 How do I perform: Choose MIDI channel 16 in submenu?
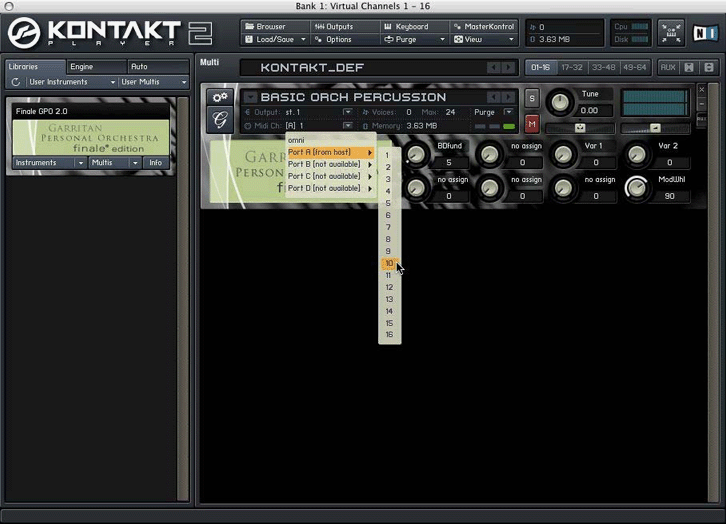tap(389, 335)
